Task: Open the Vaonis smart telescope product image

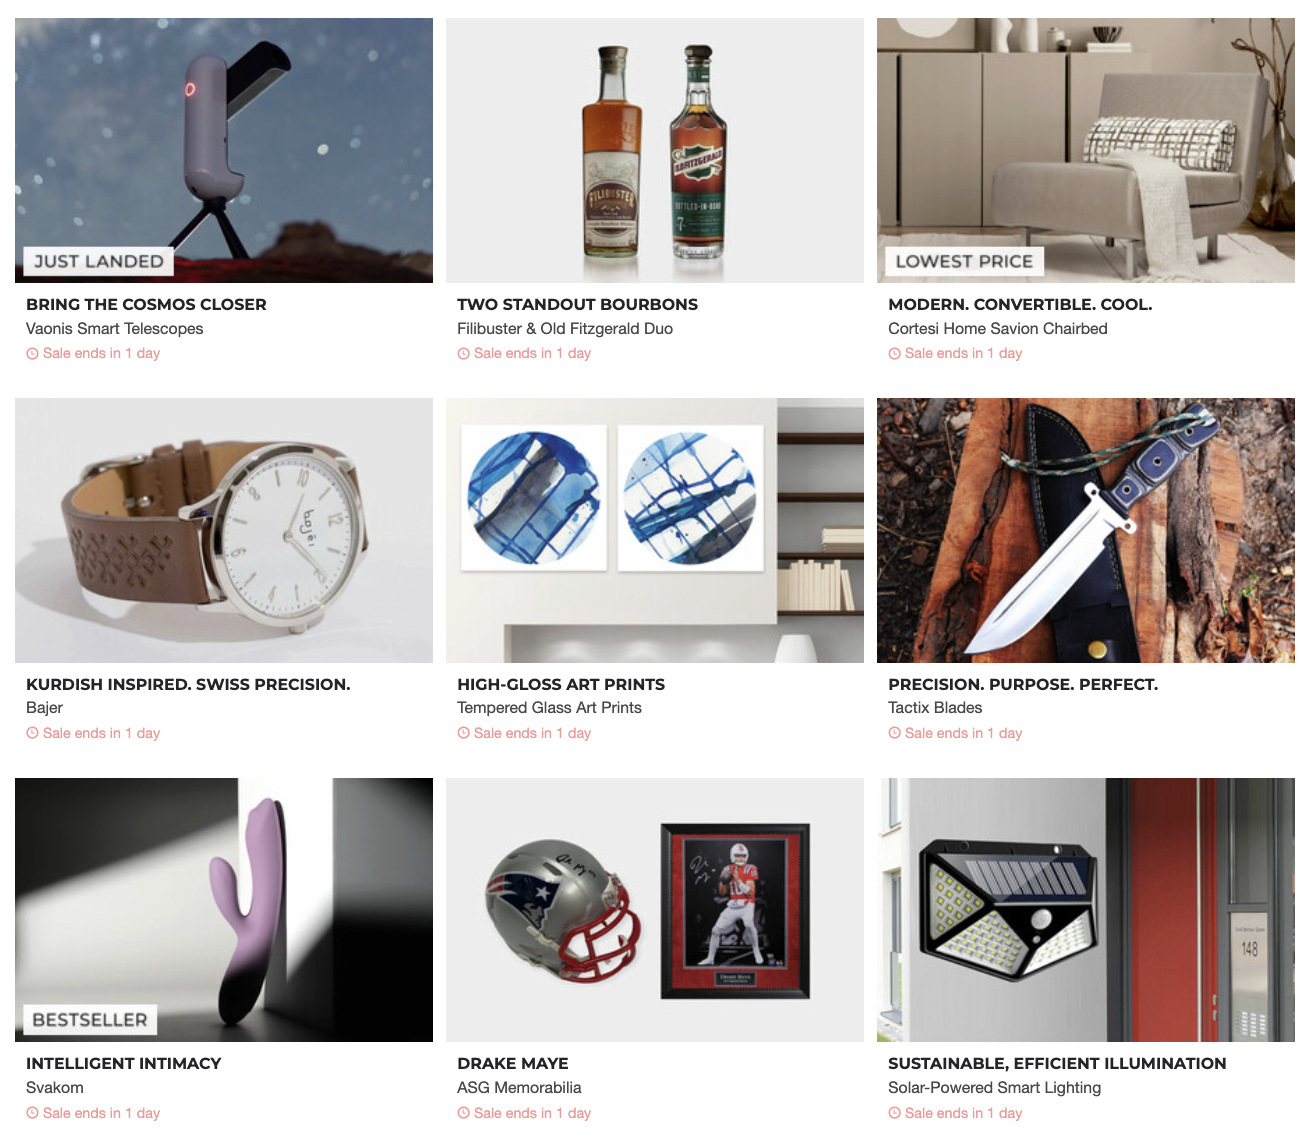Action: coord(224,150)
